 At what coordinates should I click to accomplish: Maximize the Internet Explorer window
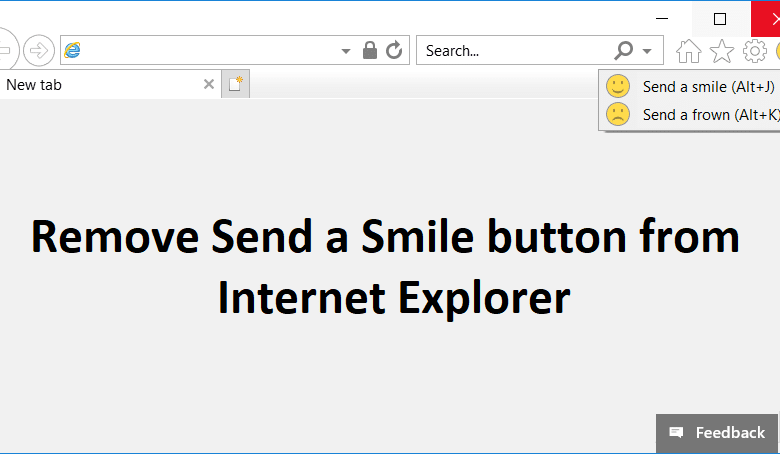[720, 19]
